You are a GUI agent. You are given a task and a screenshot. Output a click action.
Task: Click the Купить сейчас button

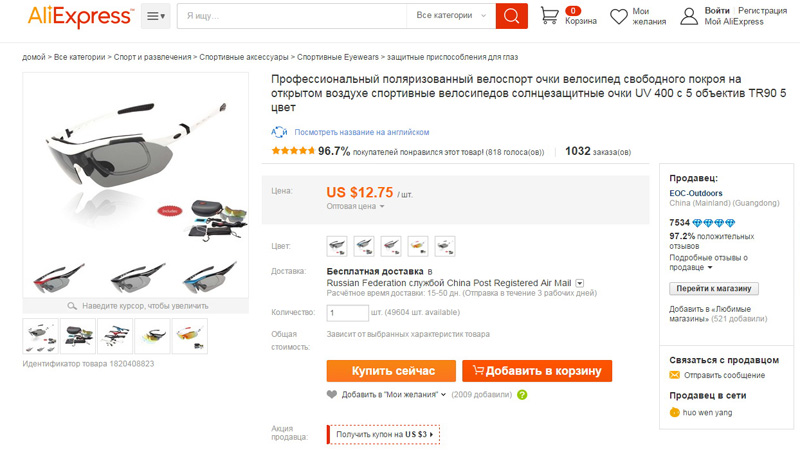391,371
